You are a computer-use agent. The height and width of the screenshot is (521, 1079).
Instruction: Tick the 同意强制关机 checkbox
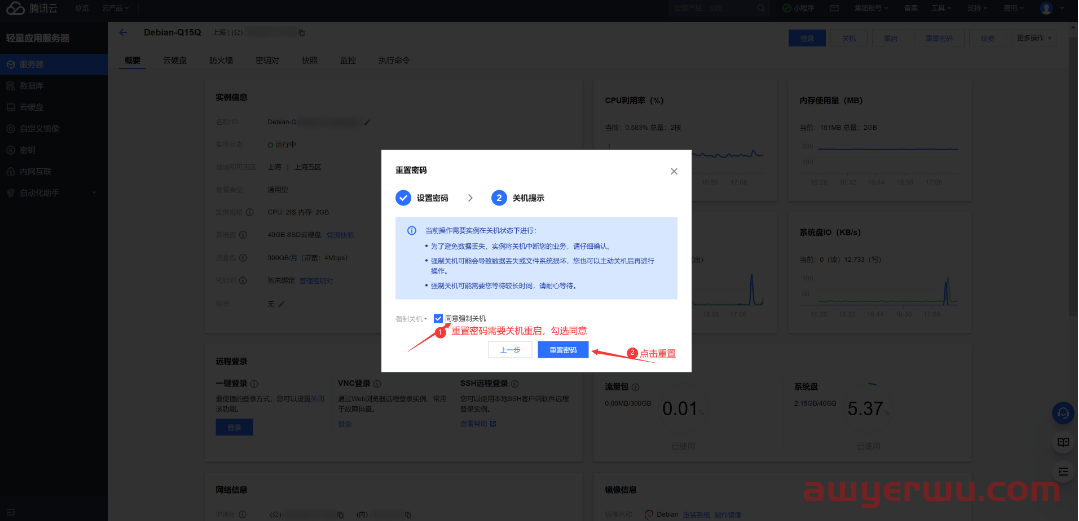coord(438,319)
